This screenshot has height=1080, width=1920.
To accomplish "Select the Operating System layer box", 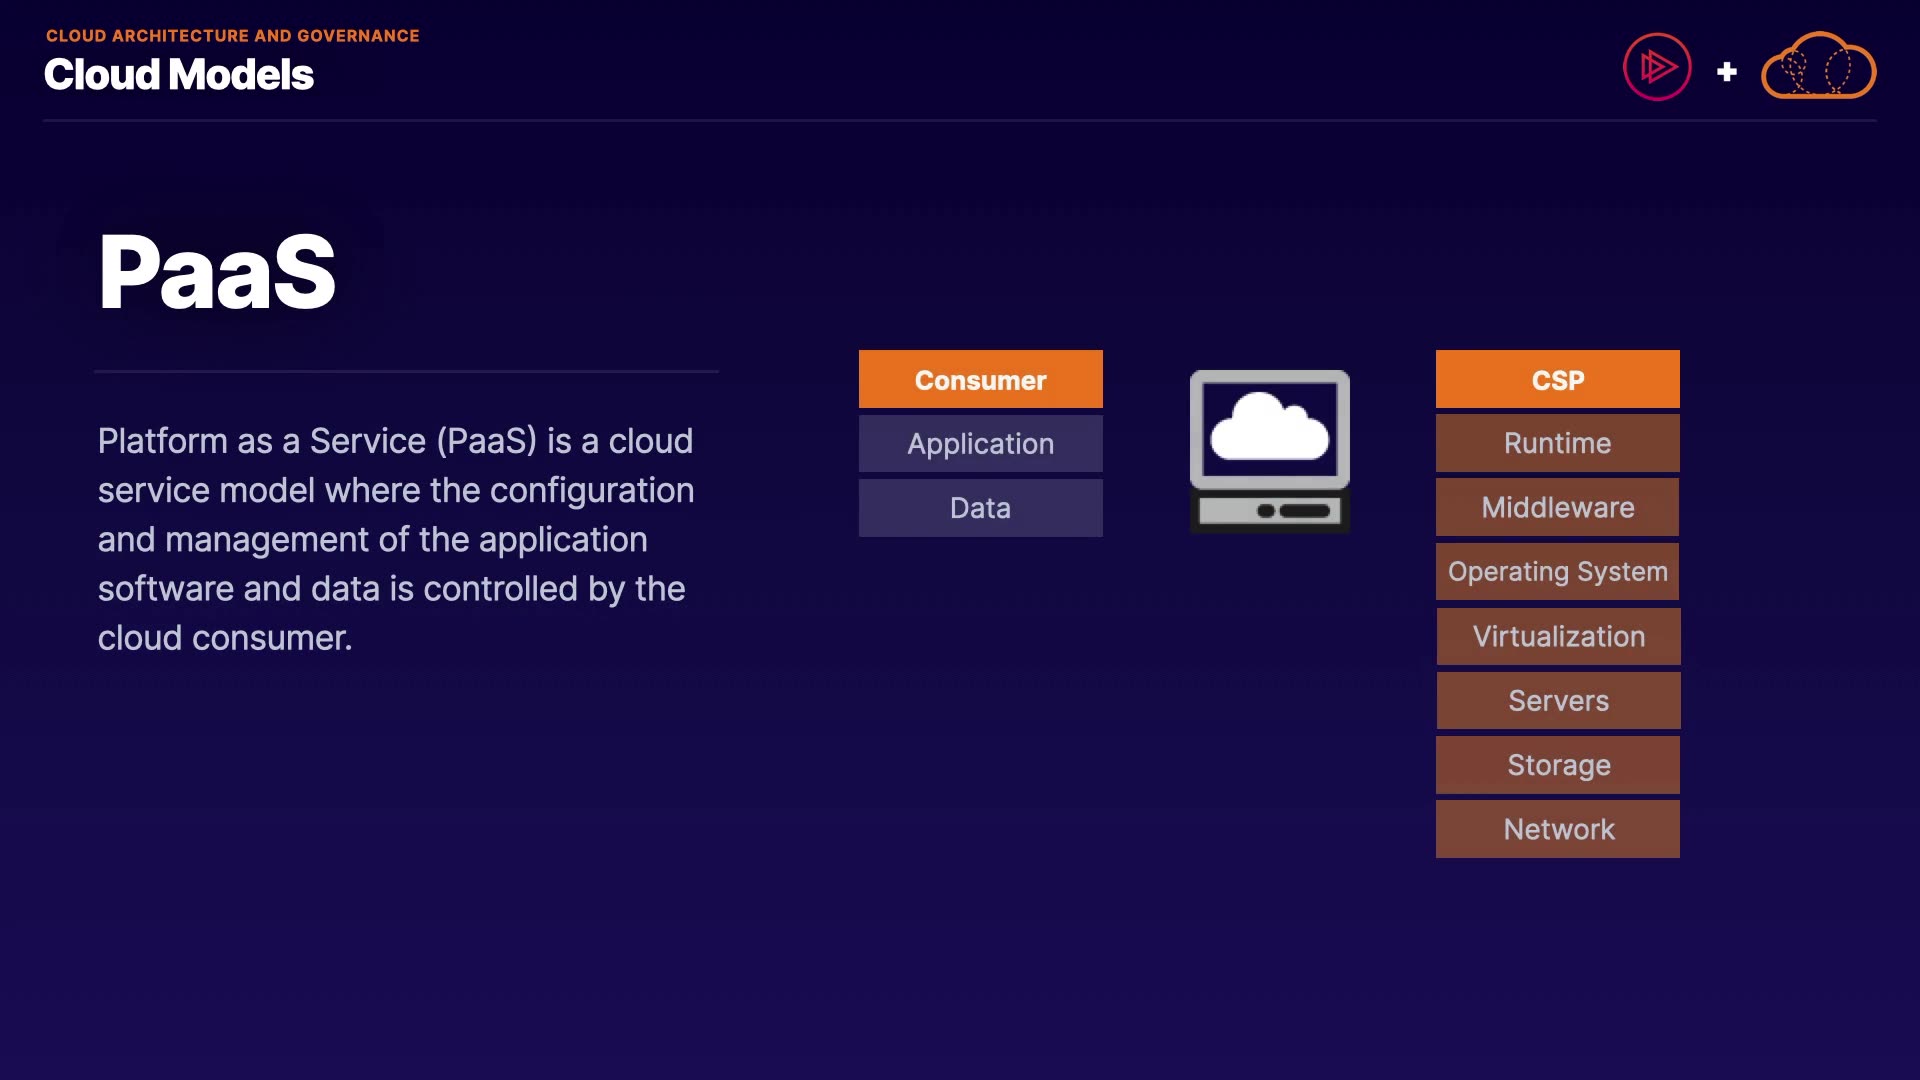I will pyautogui.click(x=1557, y=572).
